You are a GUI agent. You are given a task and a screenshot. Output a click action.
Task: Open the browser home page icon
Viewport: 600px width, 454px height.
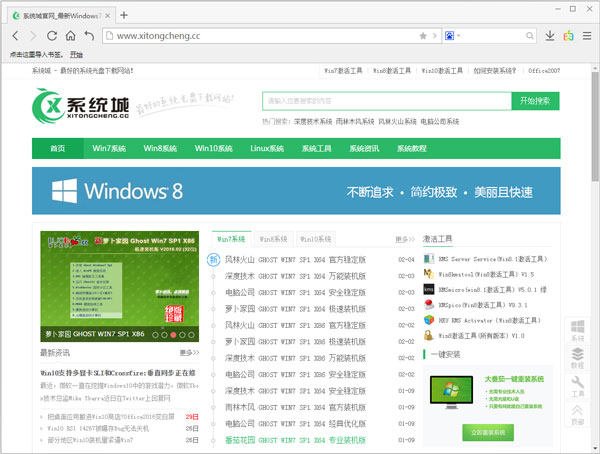[x=70, y=36]
